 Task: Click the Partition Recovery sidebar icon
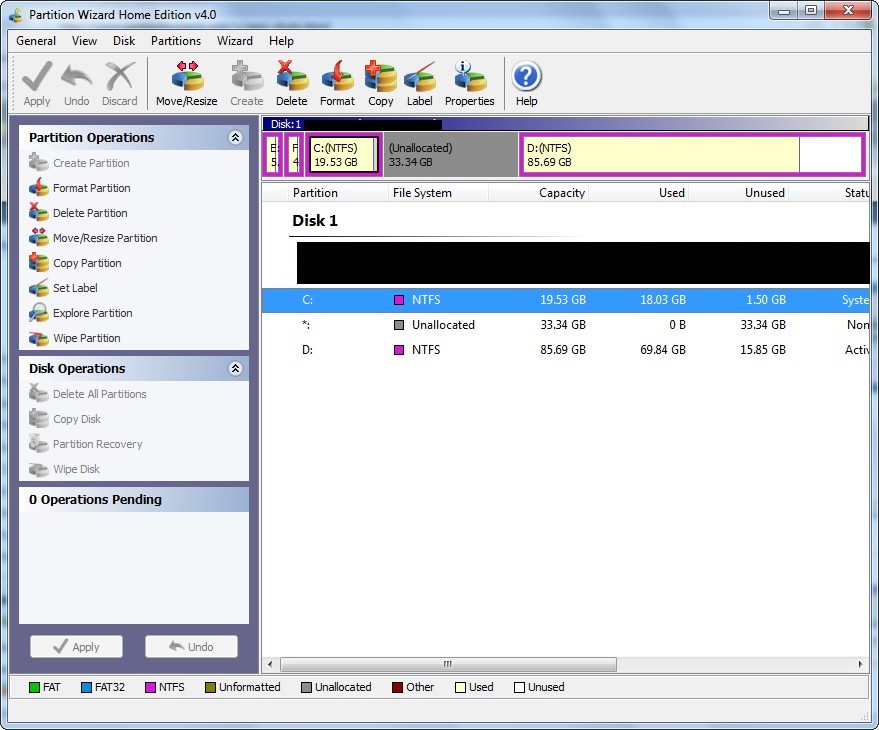[x=39, y=444]
